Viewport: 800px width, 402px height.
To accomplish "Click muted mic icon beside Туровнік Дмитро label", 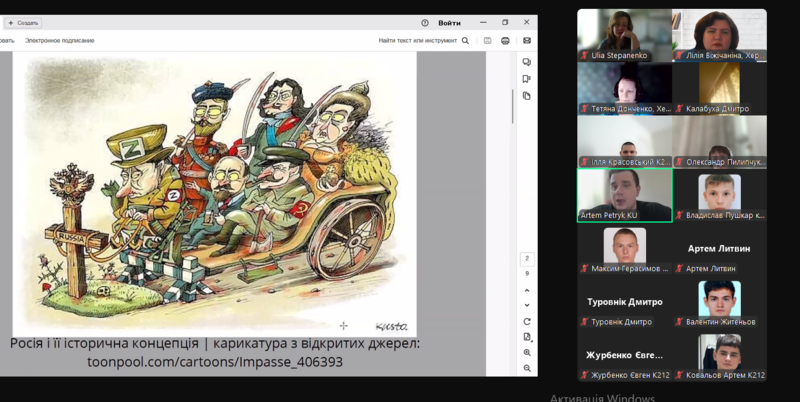I will (585, 322).
